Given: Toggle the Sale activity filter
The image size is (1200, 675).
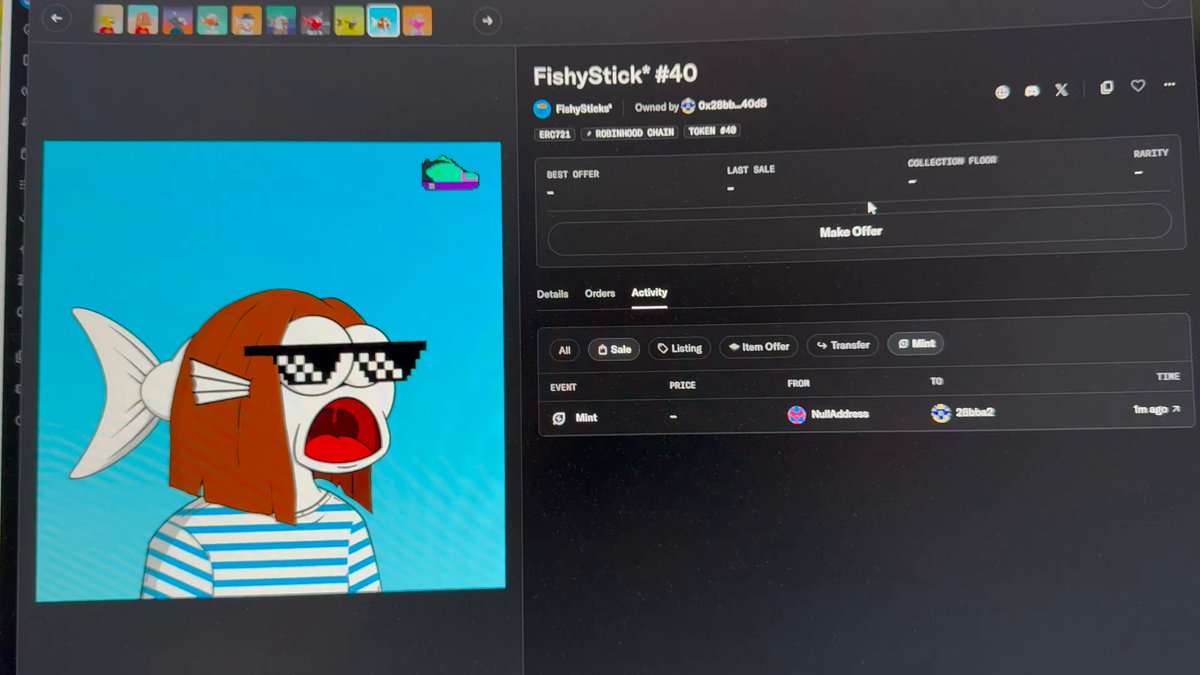Looking at the screenshot, I should 614,349.
